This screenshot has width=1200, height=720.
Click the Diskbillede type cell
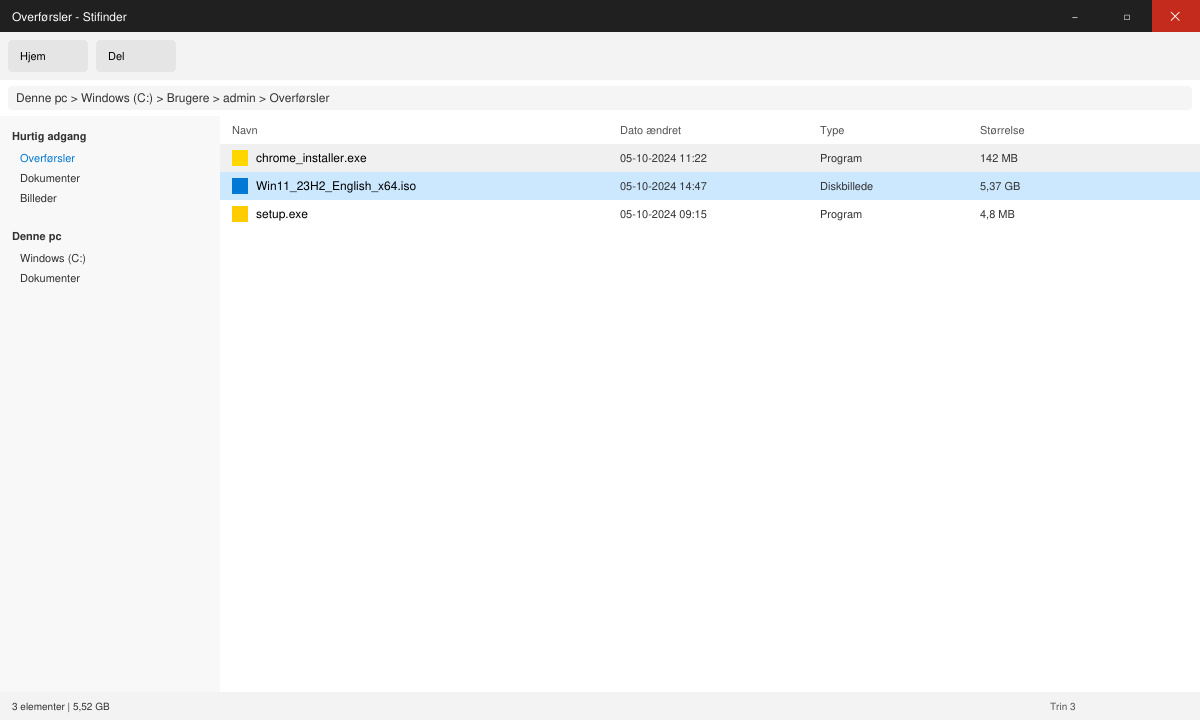pos(846,186)
